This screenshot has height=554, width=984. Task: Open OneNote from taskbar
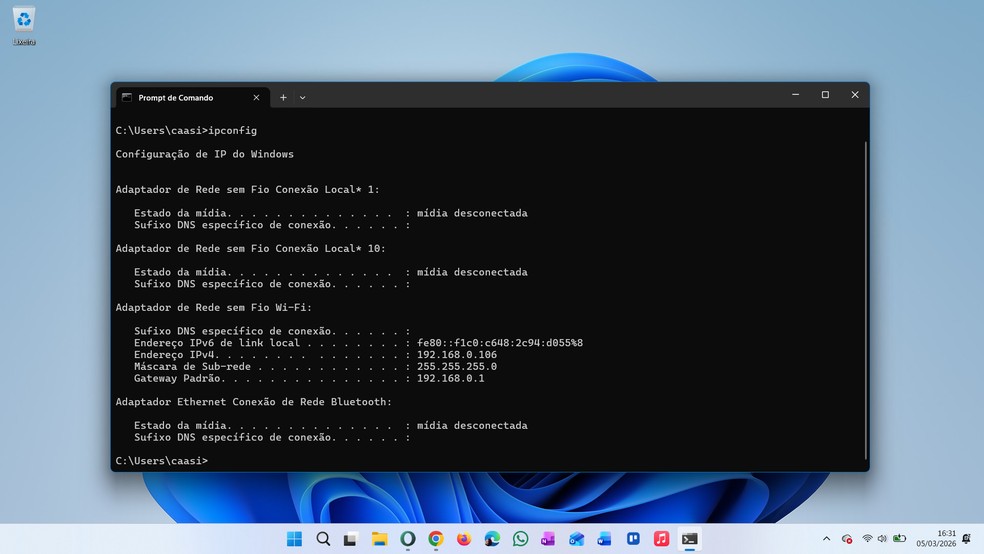pyautogui.click(x=548, y=539)
